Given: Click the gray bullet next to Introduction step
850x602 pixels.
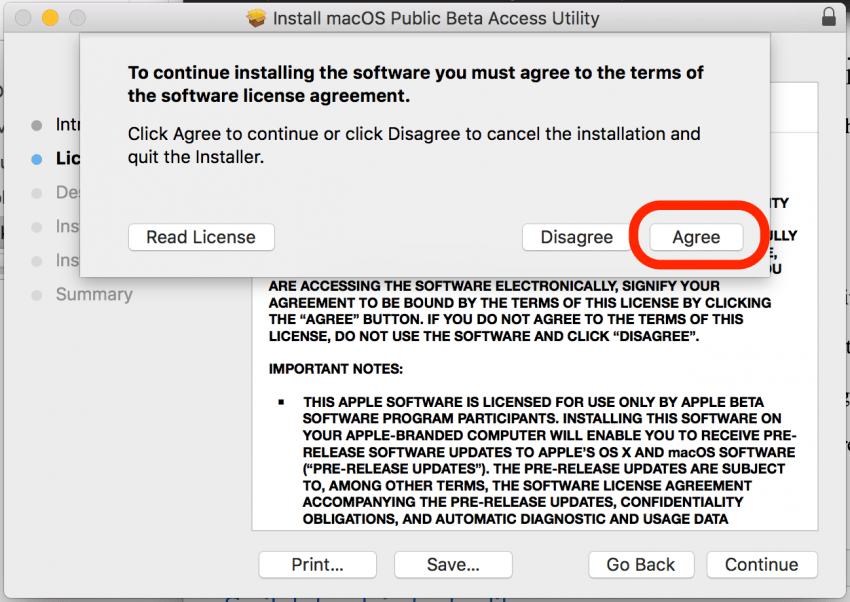Looking at the screenshot, I should 38,124.
